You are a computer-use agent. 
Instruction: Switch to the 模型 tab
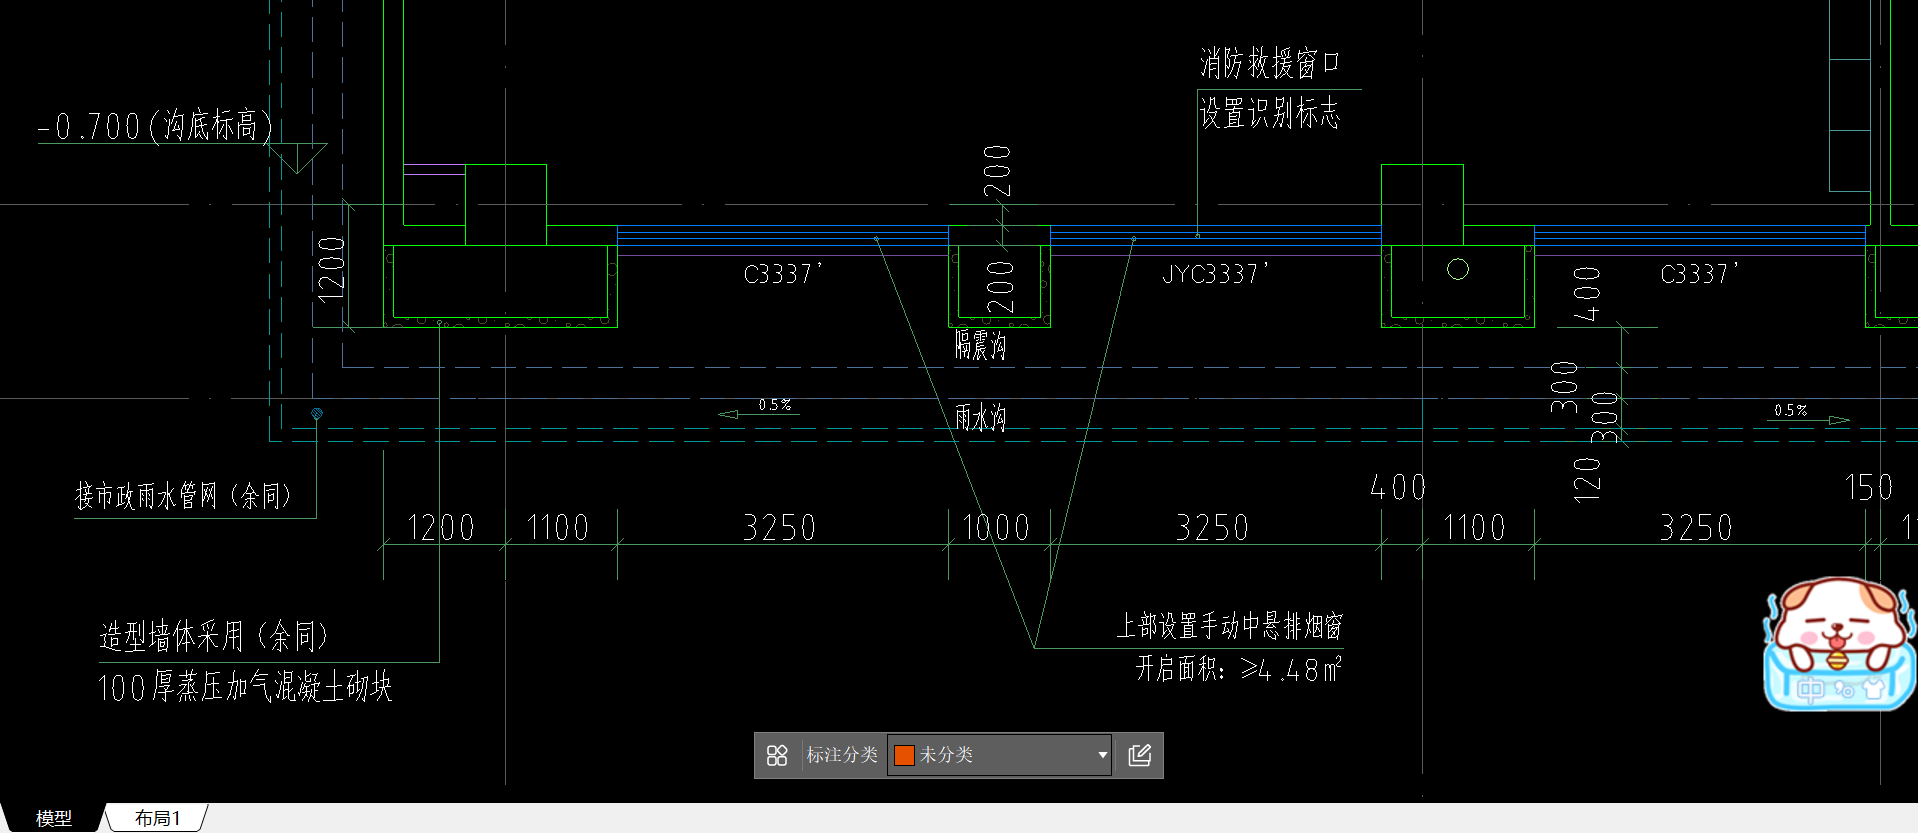pyautogui.click(x=54, y=818)
